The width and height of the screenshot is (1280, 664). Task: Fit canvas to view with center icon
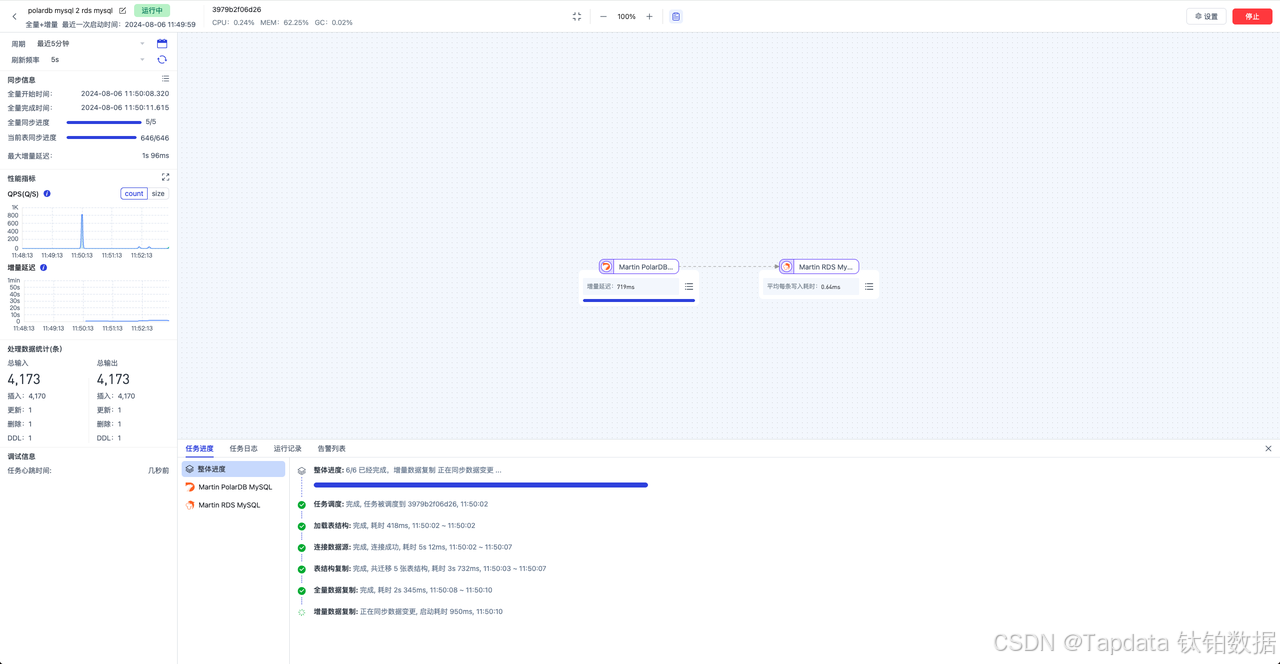(577, 16)
